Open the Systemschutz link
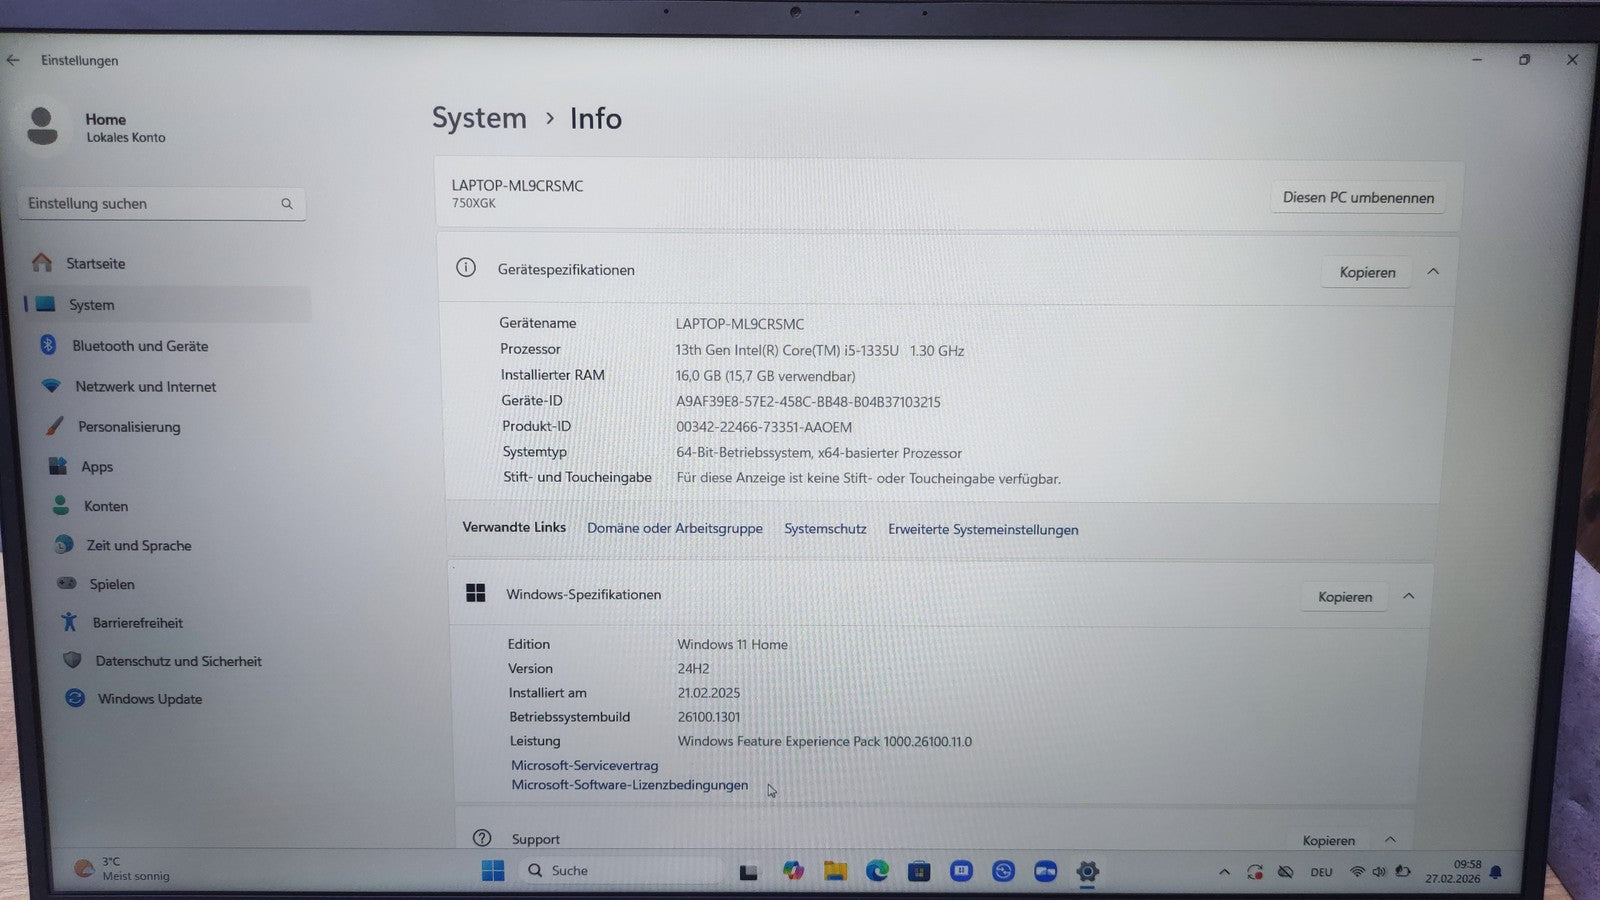1600x900 pixels. click(x=825, y=528)
